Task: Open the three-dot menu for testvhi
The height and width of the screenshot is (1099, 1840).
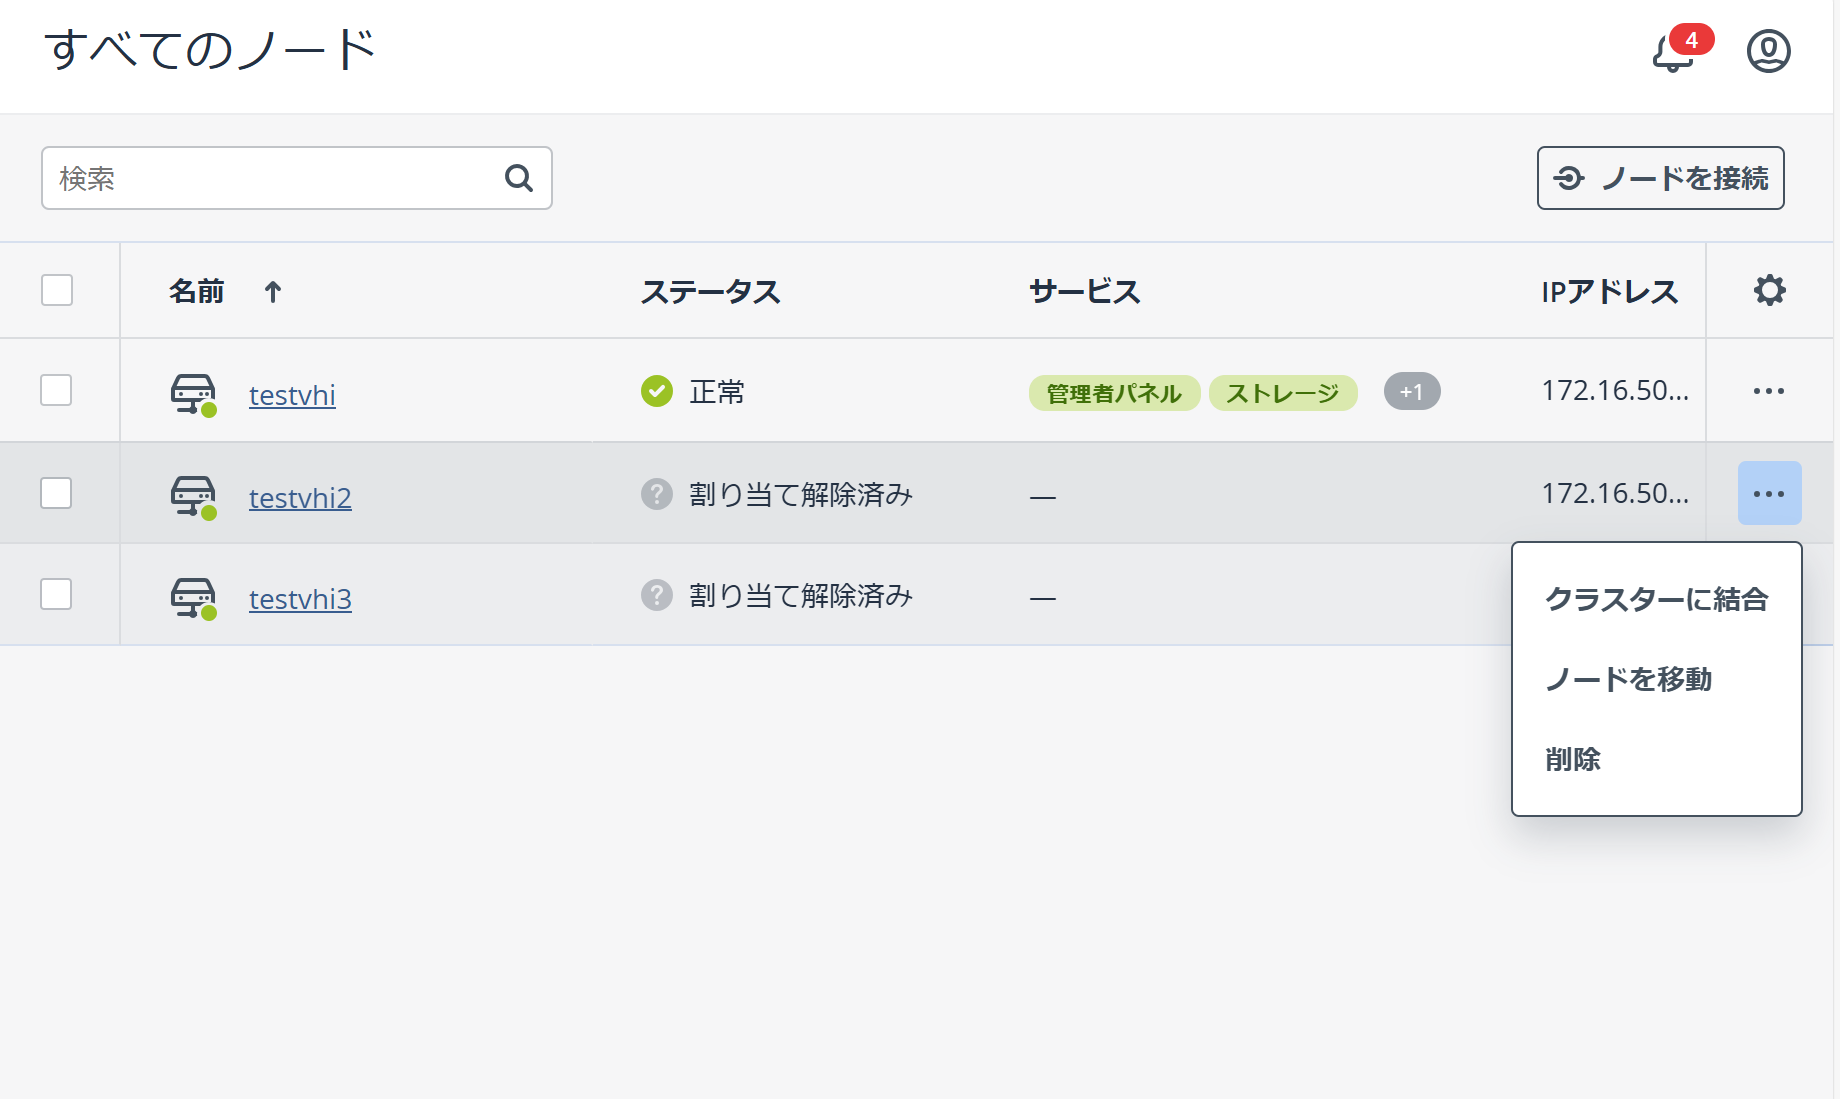Action: tap(1769, 391)
